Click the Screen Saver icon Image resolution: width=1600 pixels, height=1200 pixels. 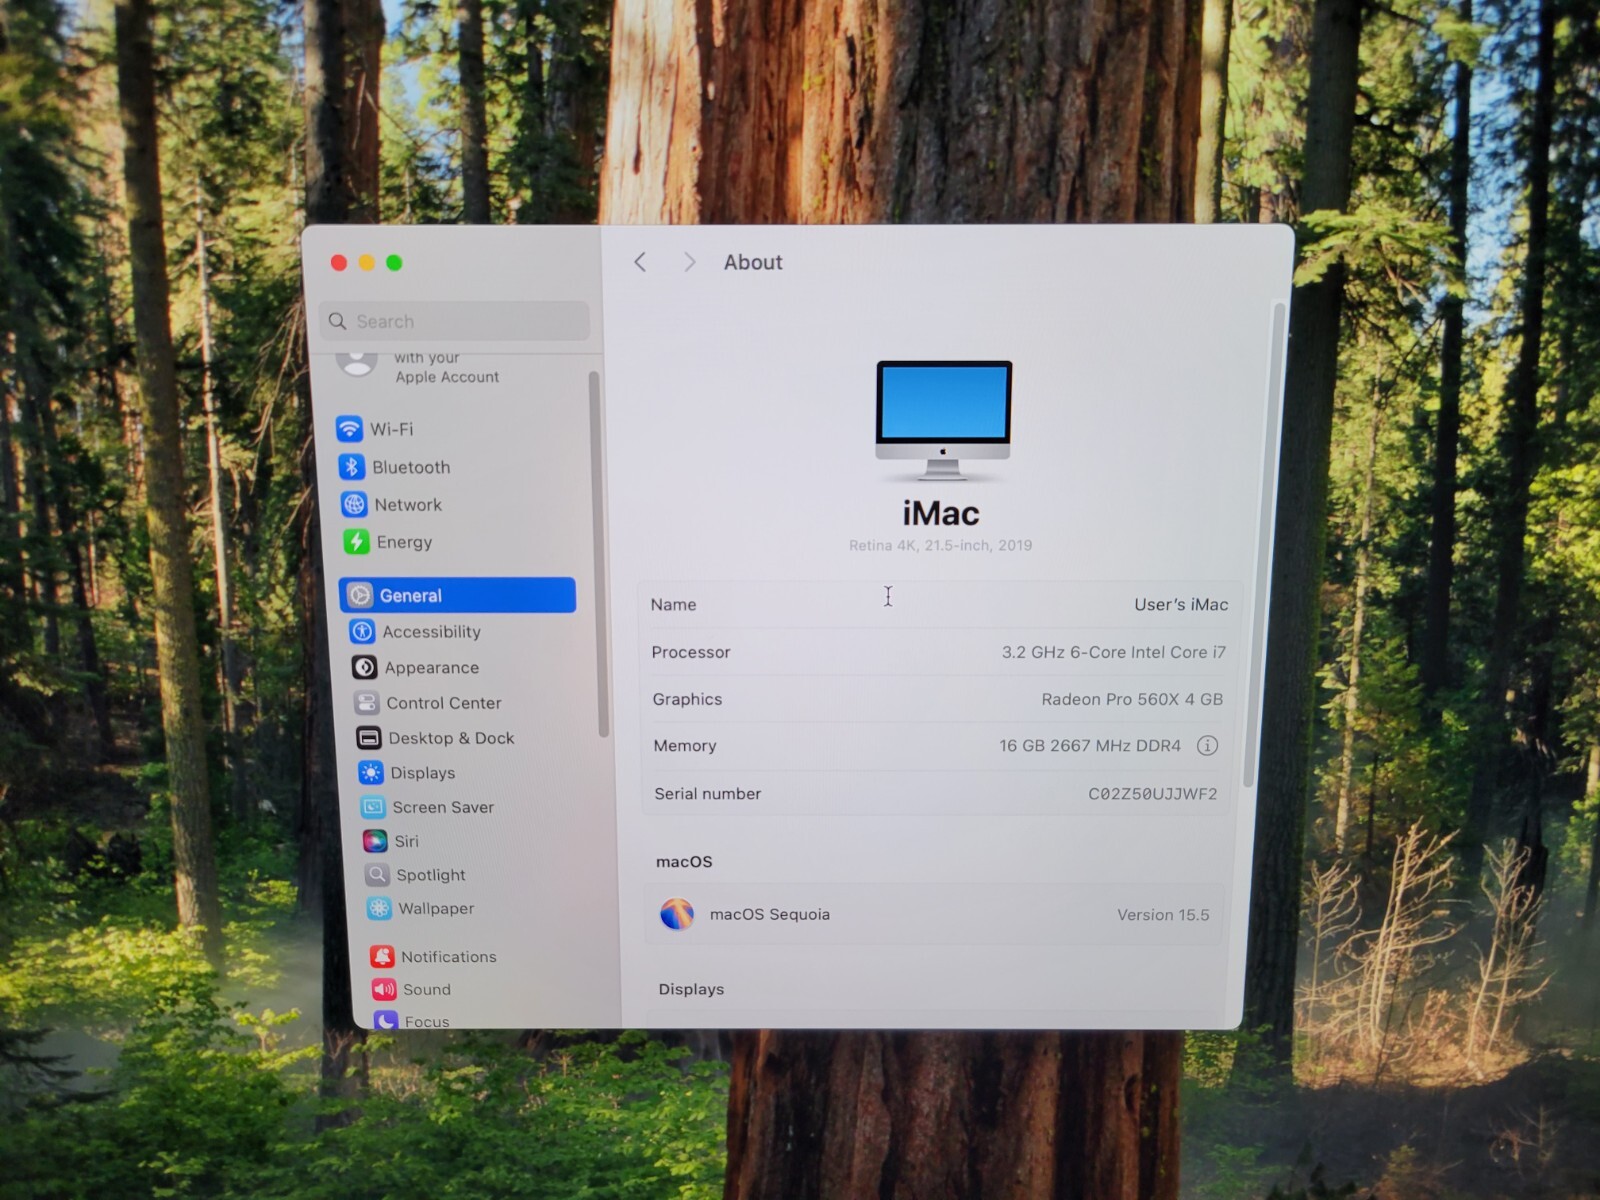[373, 807]
